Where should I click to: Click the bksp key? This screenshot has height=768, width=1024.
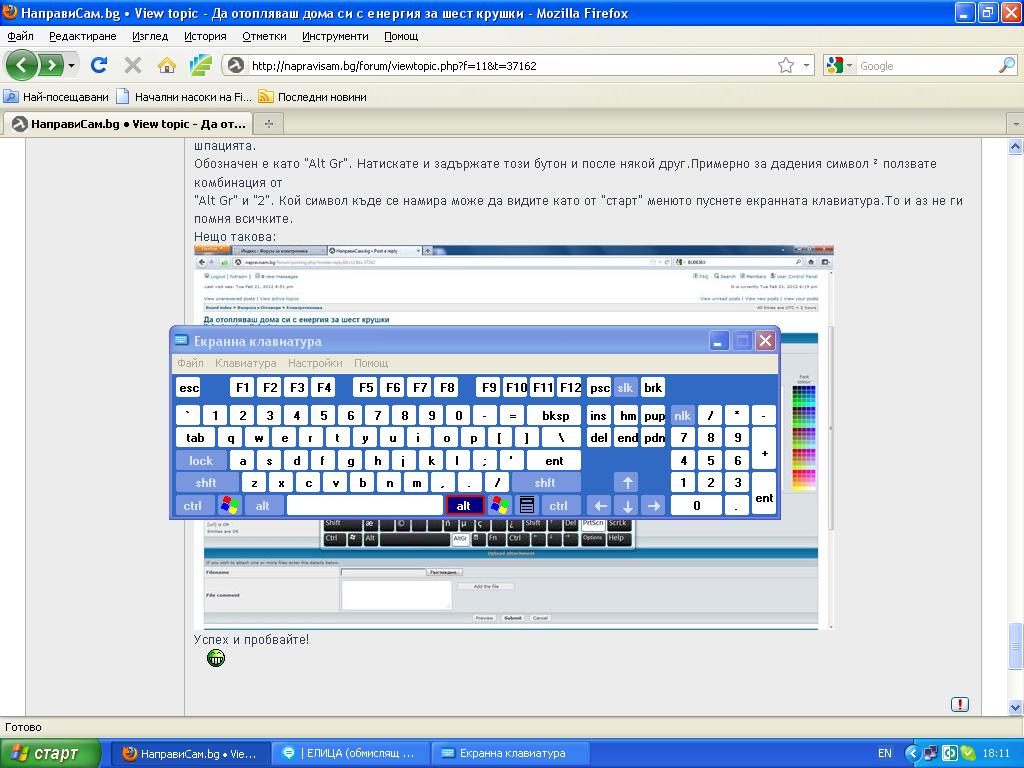[555, 415]
